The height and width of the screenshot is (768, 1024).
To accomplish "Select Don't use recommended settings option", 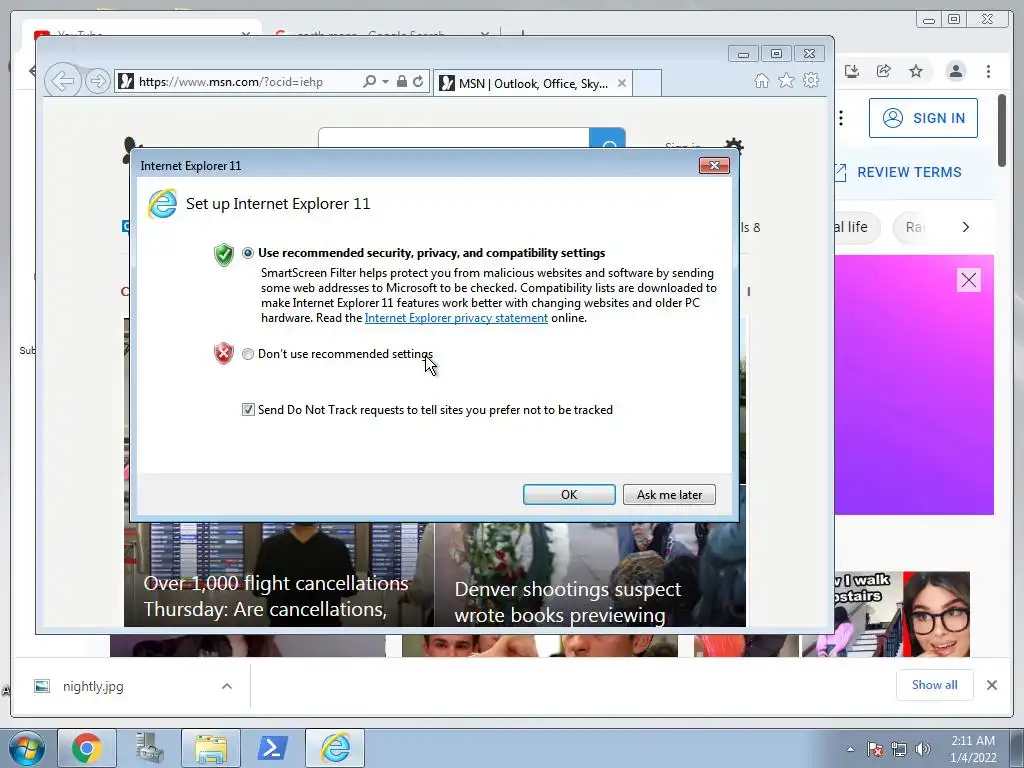I will click(x=248, y=354).
